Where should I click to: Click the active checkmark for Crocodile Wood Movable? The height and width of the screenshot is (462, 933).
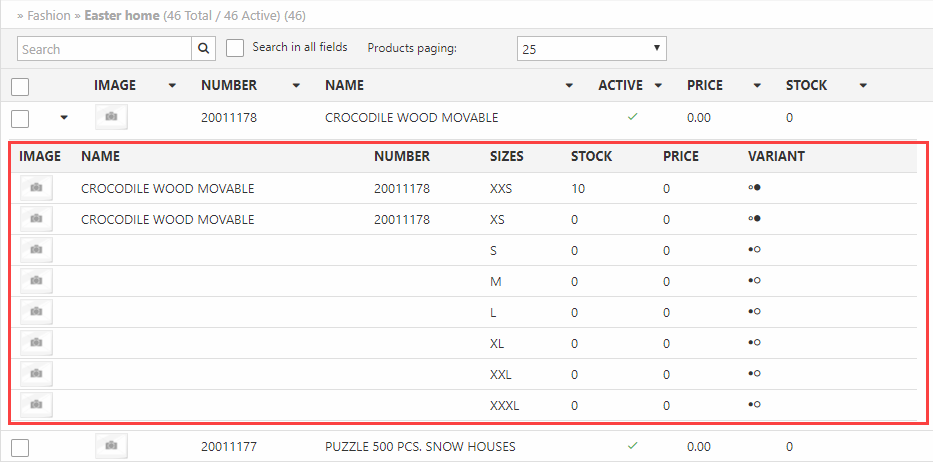pyautogui.click(x=632, y=117)
